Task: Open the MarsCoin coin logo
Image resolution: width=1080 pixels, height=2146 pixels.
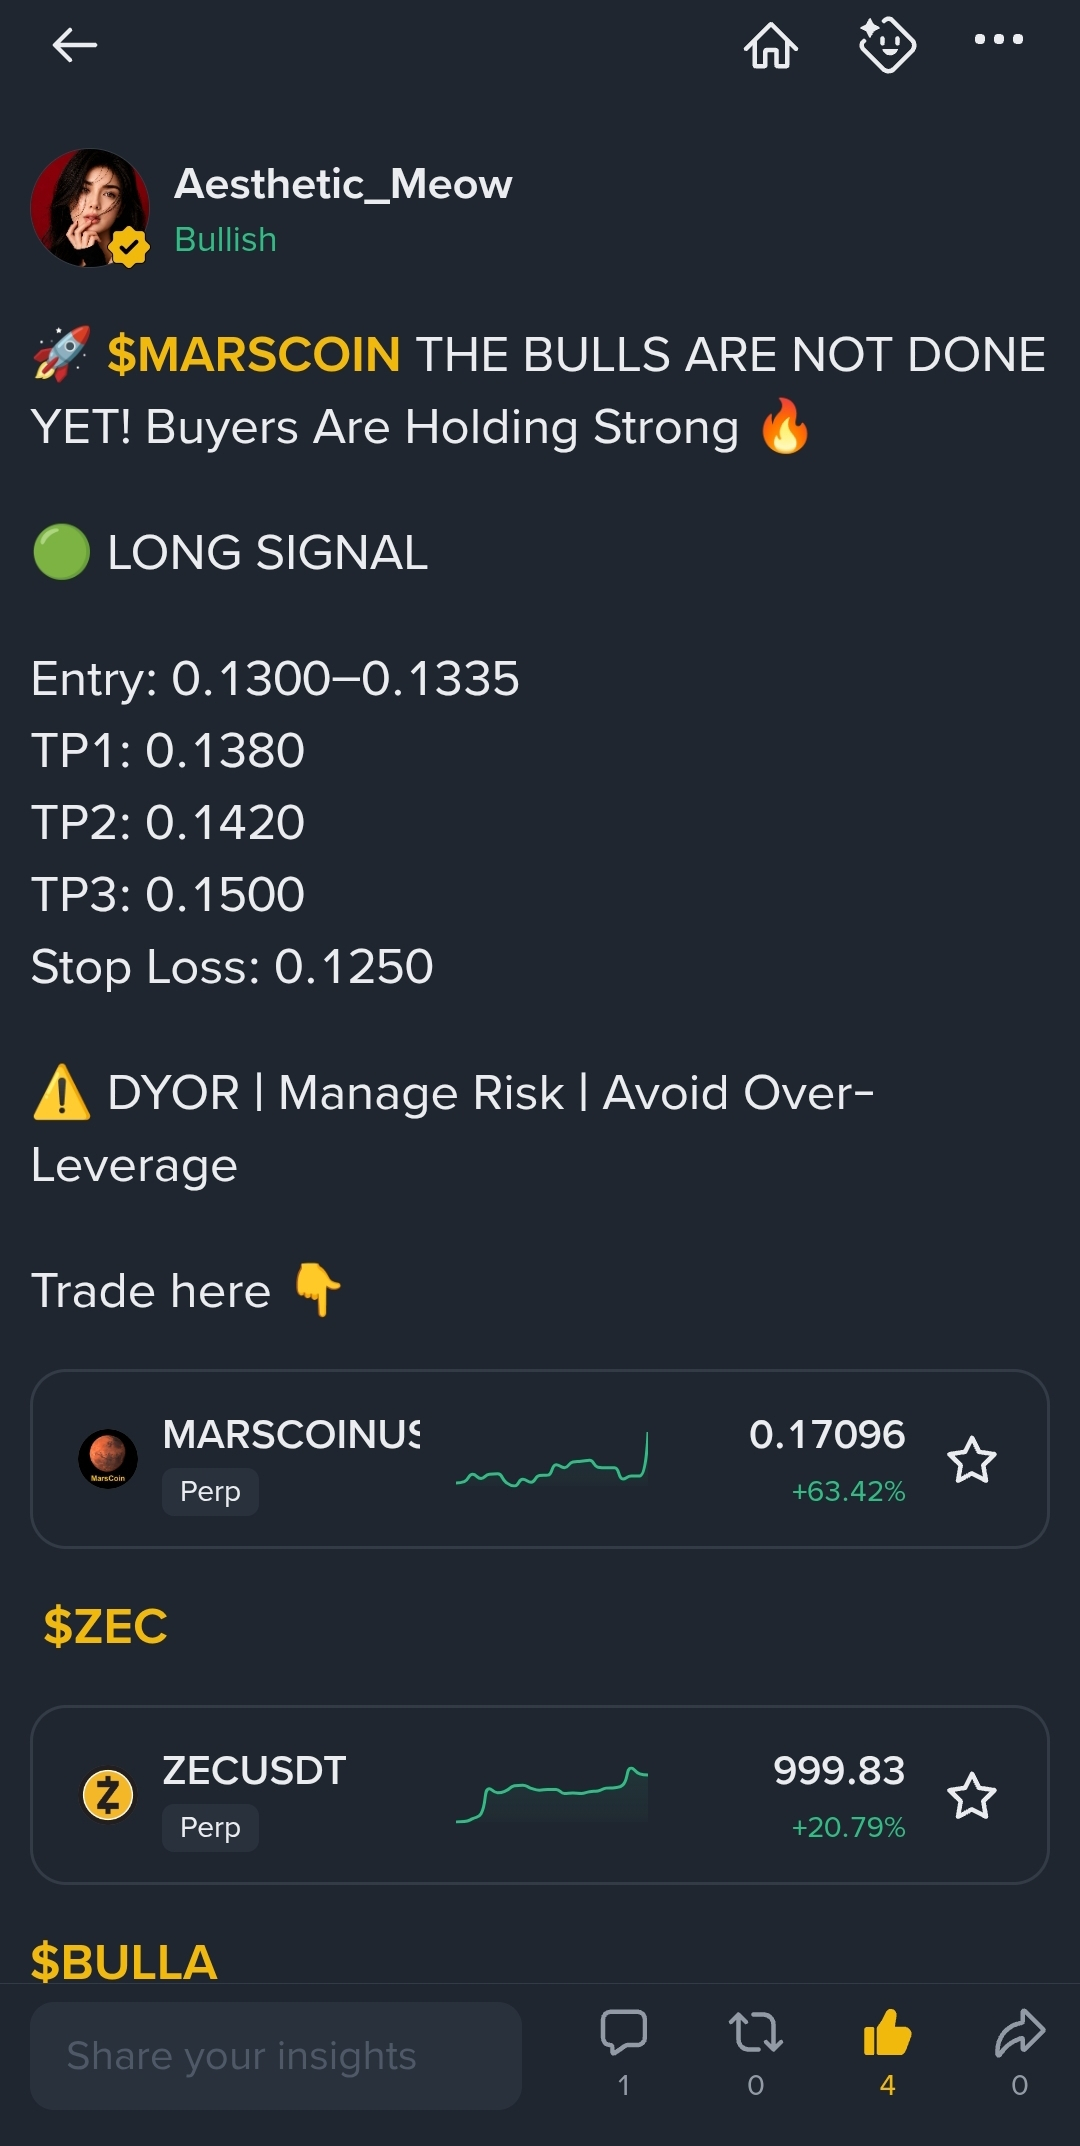Action: click(x=108, y=1459)
